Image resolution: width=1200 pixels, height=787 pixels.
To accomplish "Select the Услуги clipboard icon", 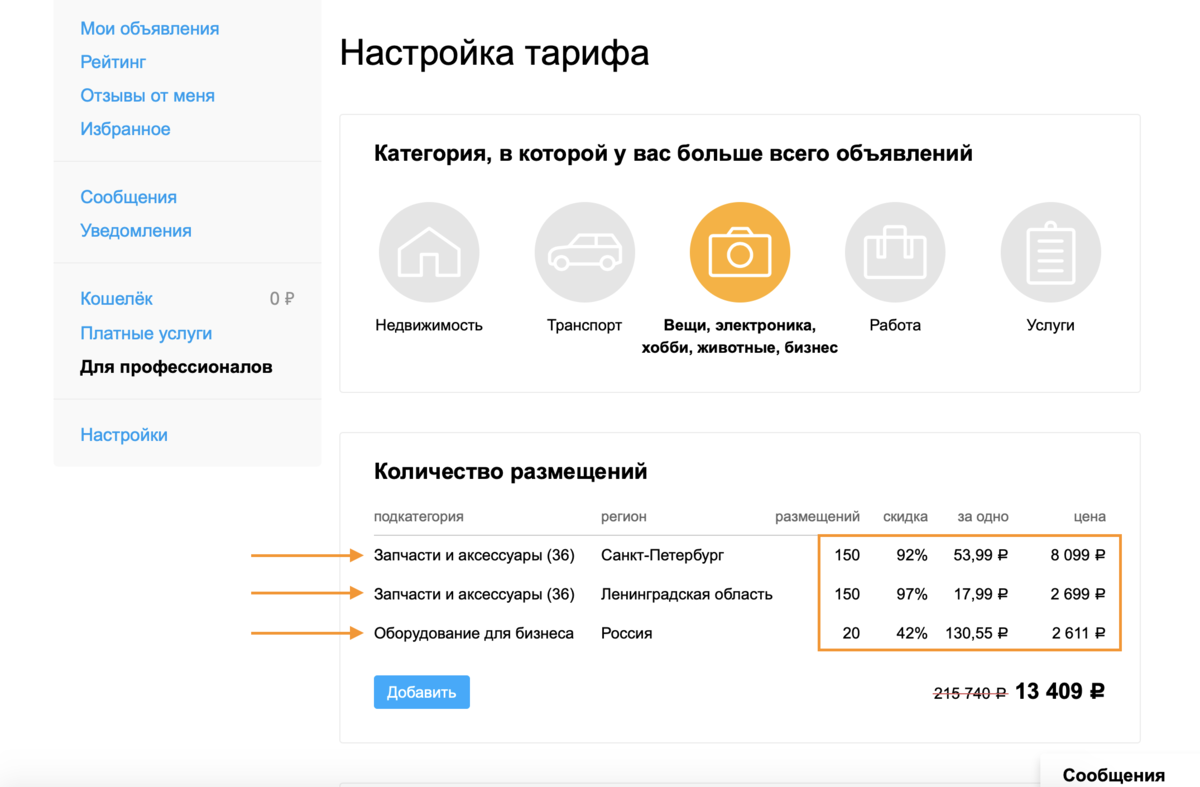I will tap(1050, 251).
